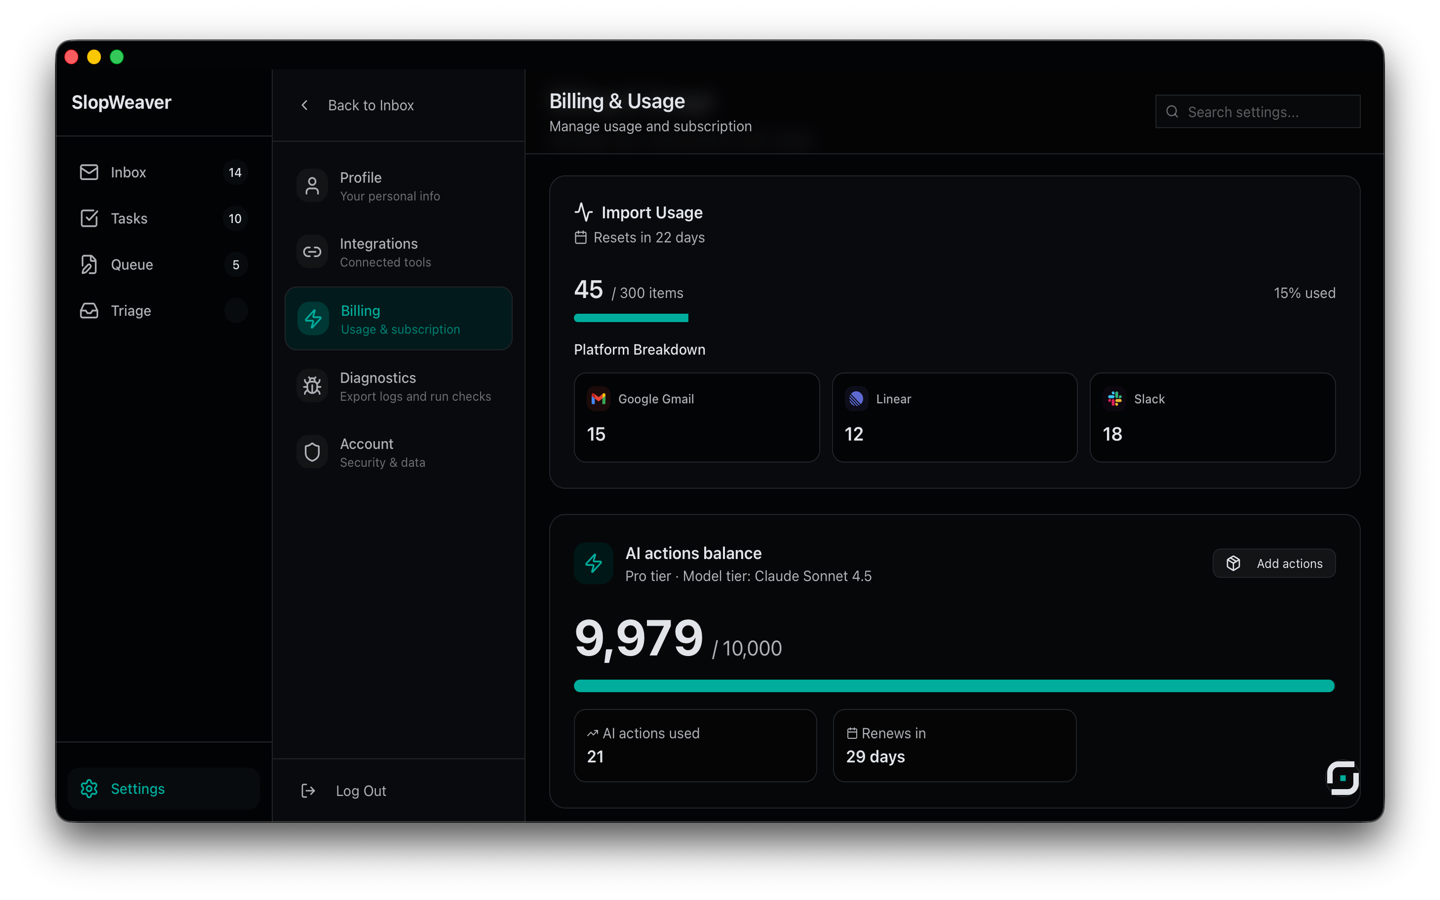Click the 9,979 balance number

639,638
